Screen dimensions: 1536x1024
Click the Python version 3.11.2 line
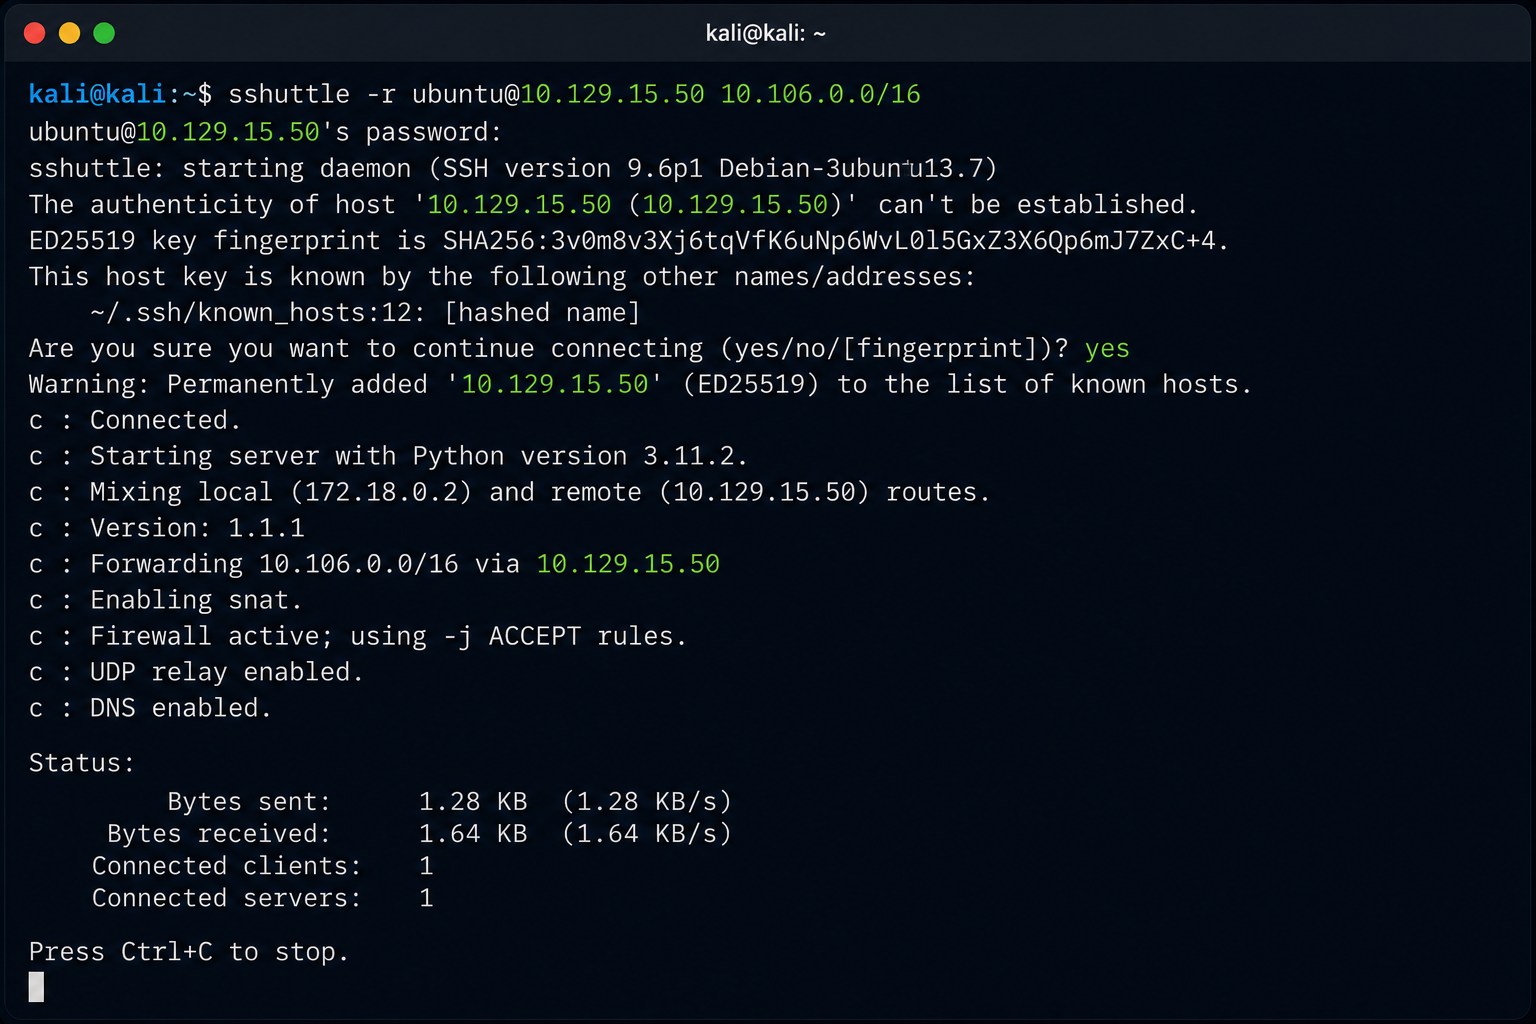(388, 456)
